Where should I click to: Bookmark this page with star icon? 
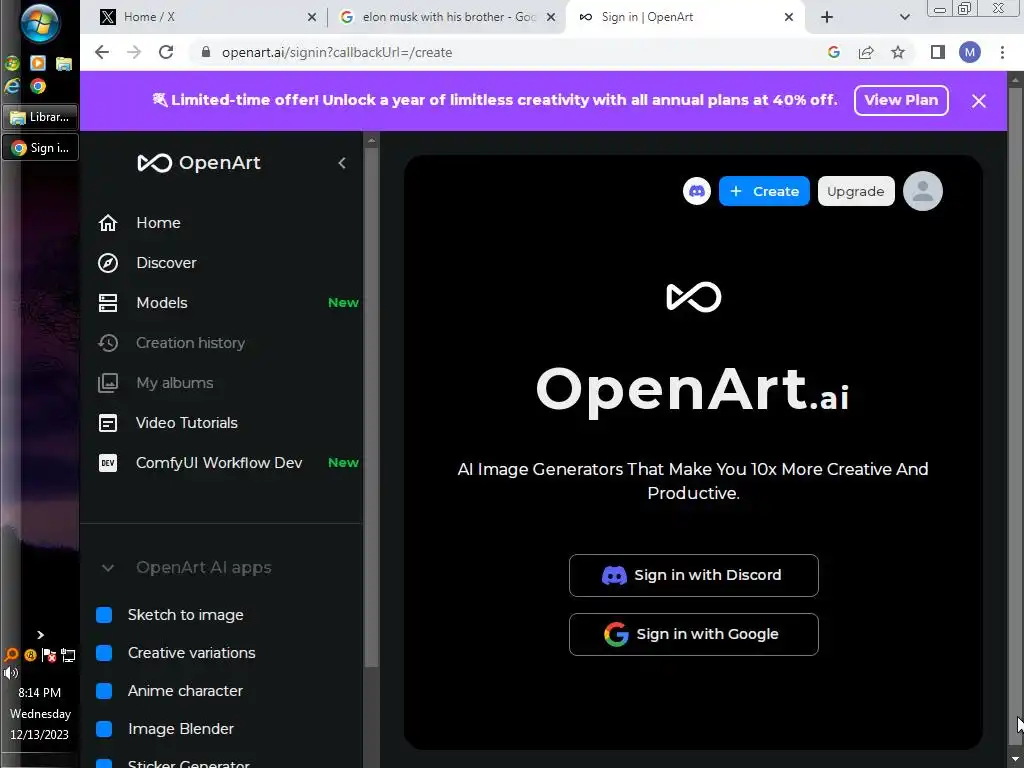898,52
